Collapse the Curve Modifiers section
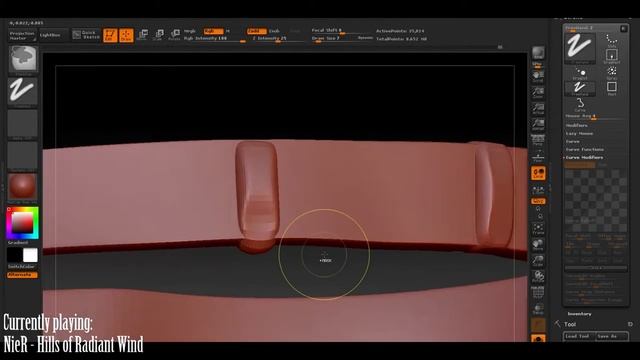This screenshot has width=640, height=360. tap(584, 158)
